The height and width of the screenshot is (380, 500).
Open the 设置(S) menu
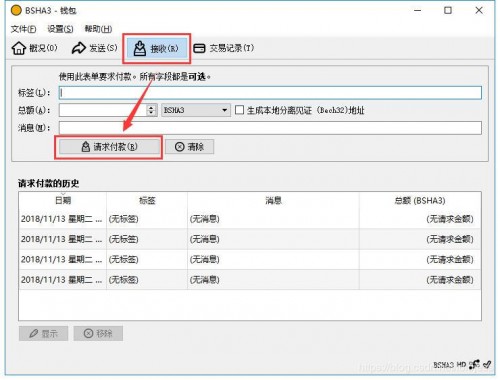pos(60,29)
